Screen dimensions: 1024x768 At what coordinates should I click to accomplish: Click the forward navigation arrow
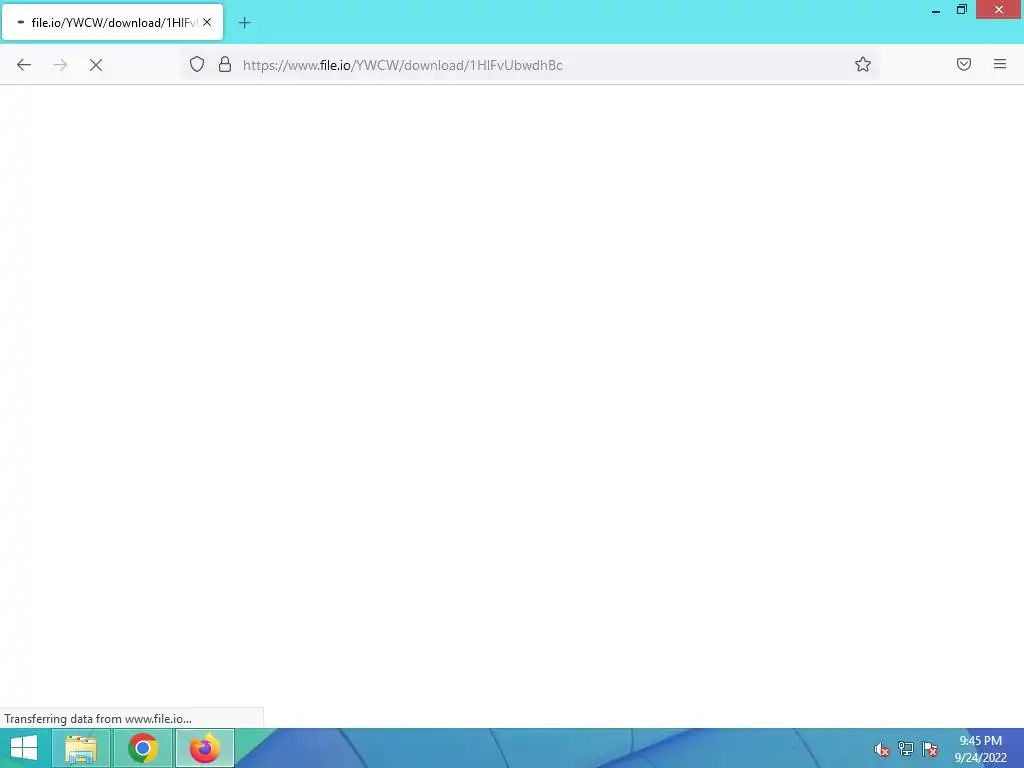tap(60, 65)
